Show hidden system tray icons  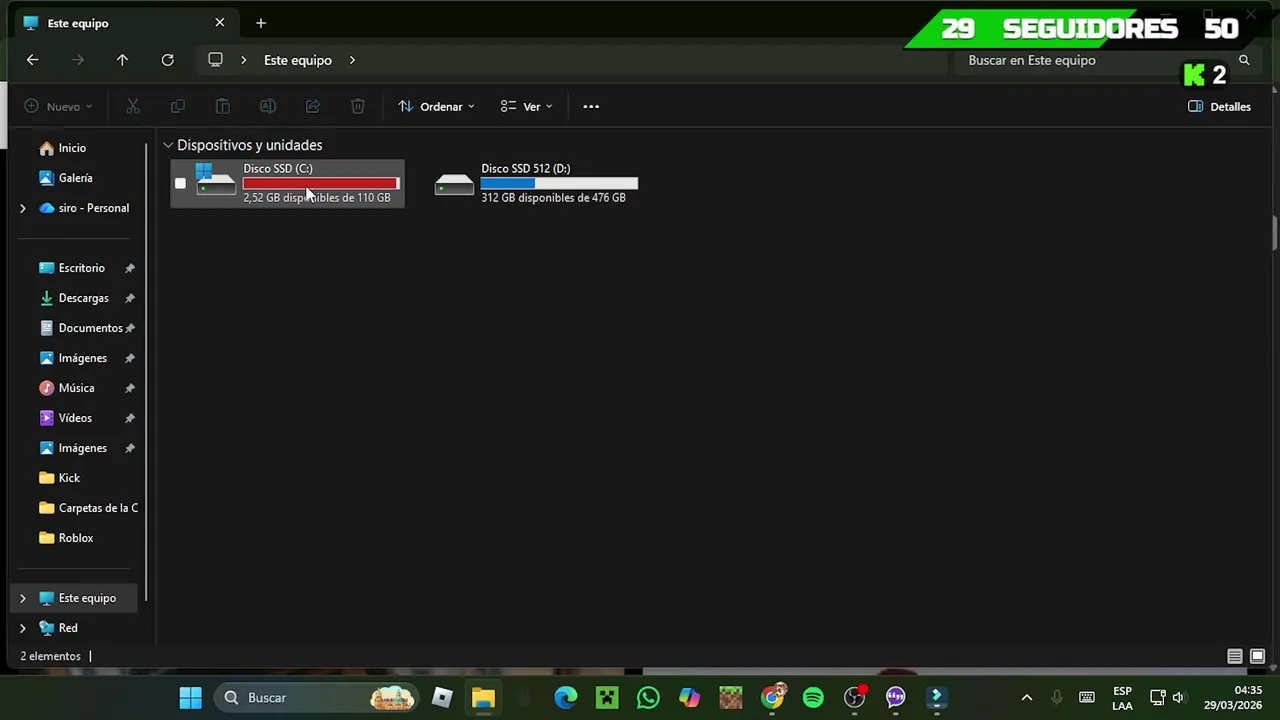click(1026, 697)
